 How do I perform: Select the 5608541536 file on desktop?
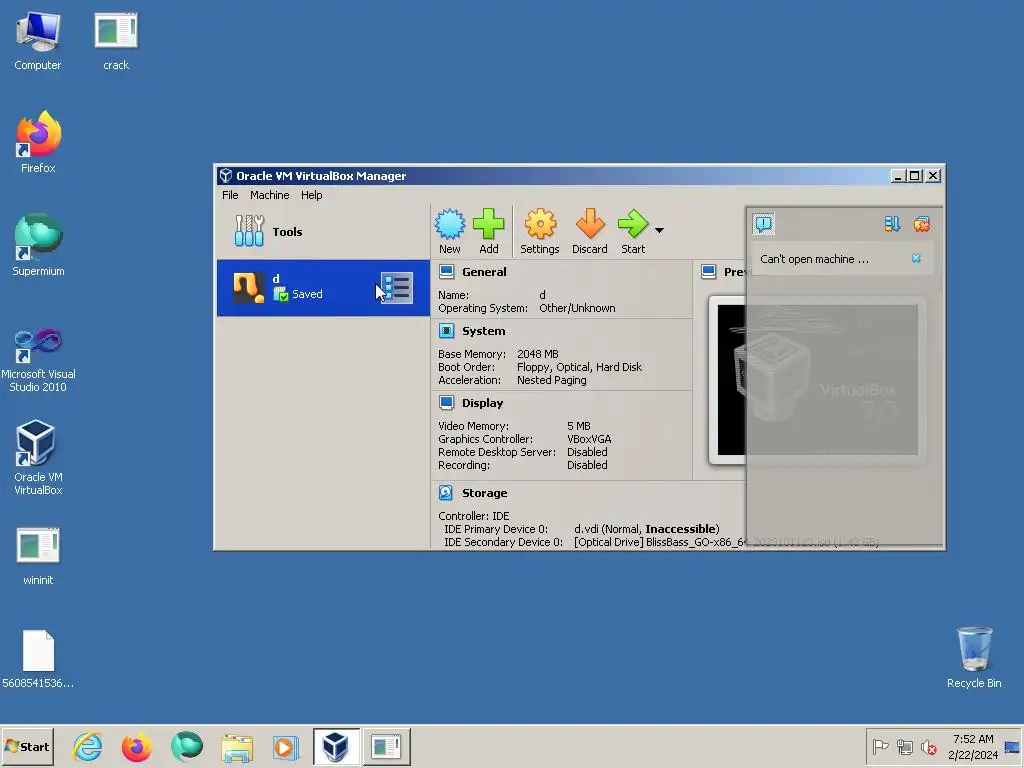point(38,660)
